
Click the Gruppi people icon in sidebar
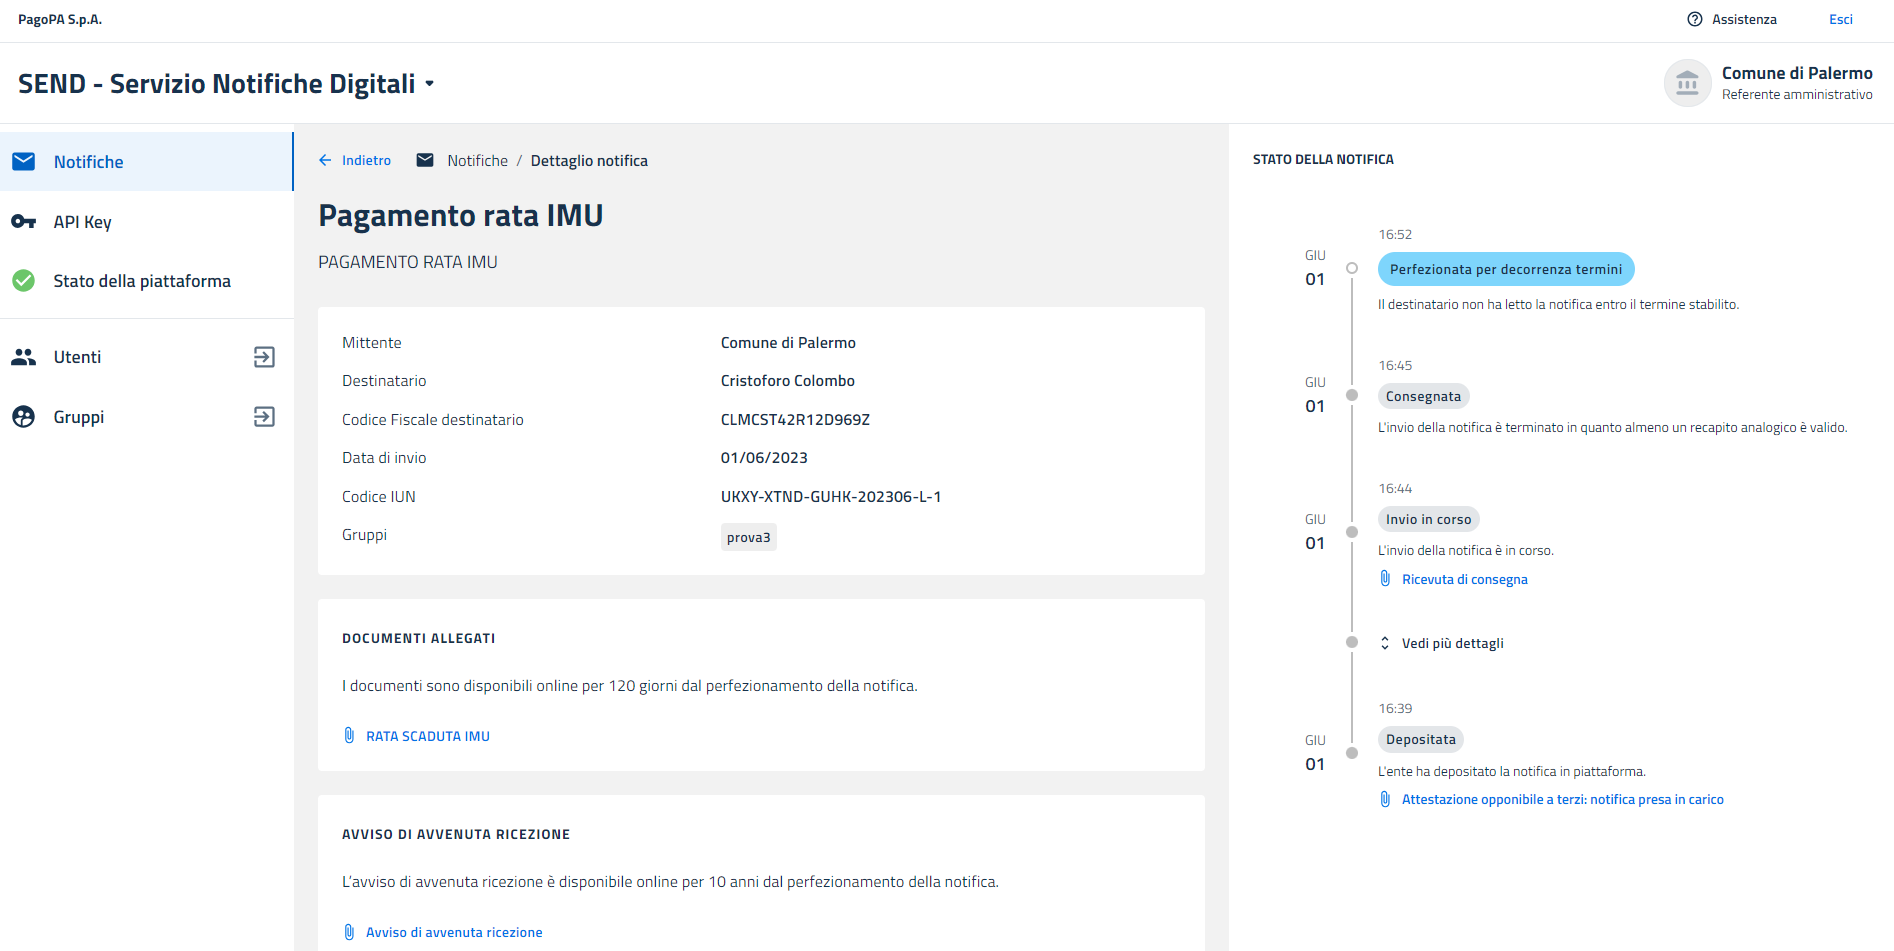[x=24, y=417]
